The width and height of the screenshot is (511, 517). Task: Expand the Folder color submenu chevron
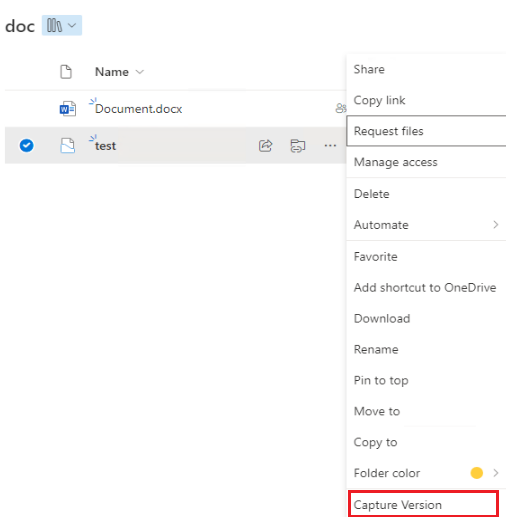pyautogui.click(x=496, y=473)
